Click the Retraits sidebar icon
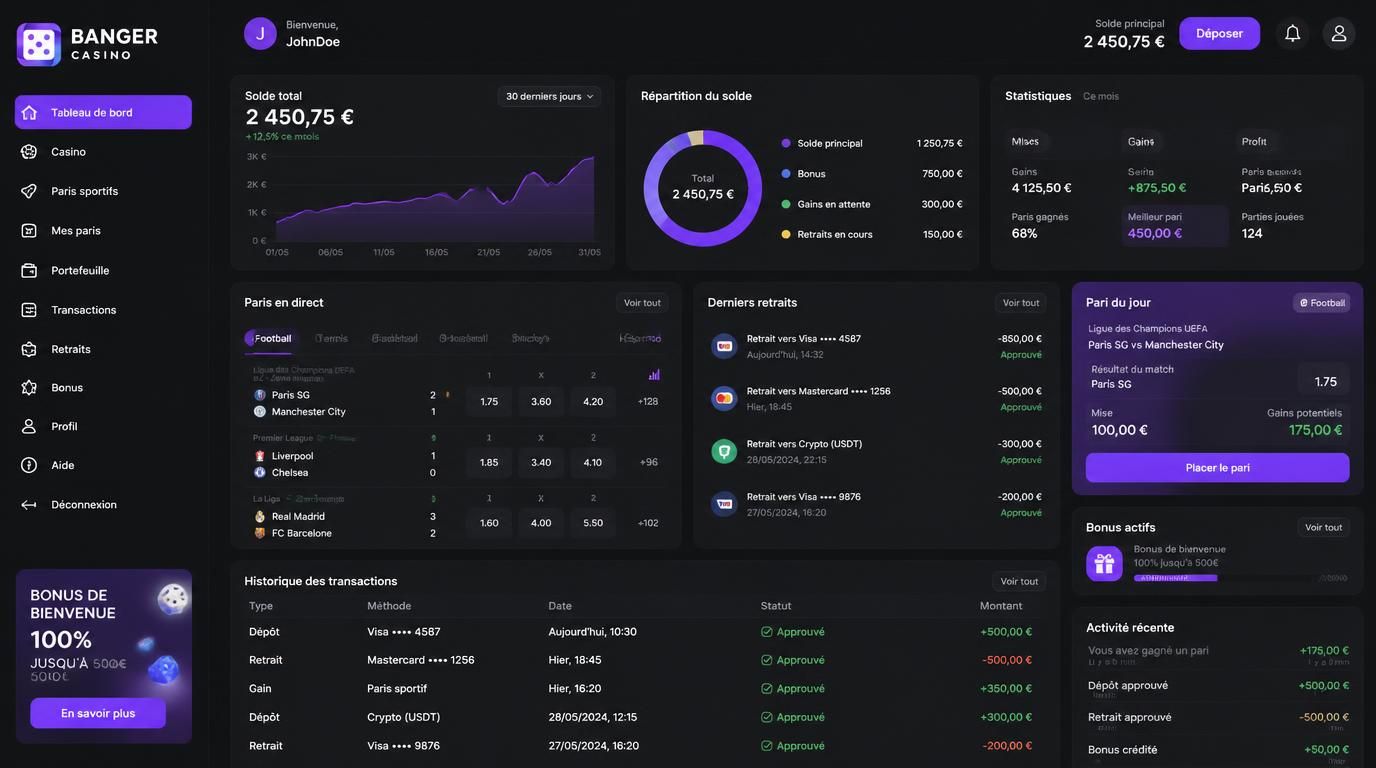The image size is (1376, 768). click(x=29, y=349)
